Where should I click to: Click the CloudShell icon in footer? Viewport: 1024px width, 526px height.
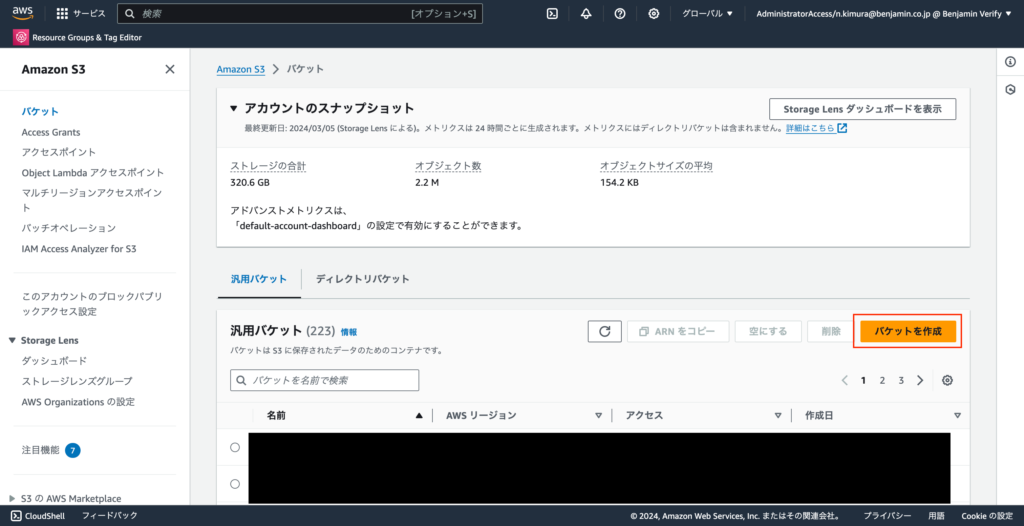click(x=16, y=516)
